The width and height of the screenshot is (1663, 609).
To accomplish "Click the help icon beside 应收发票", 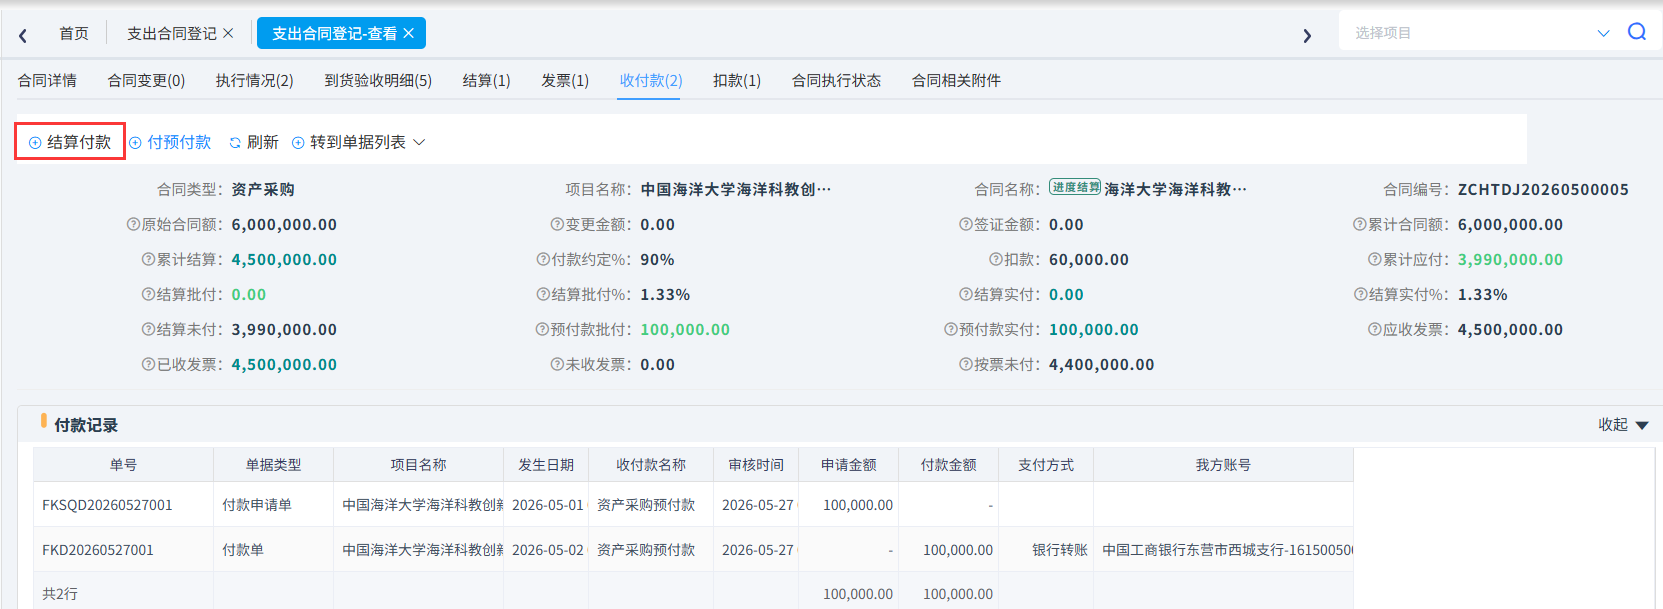I will pos(1375,330).
